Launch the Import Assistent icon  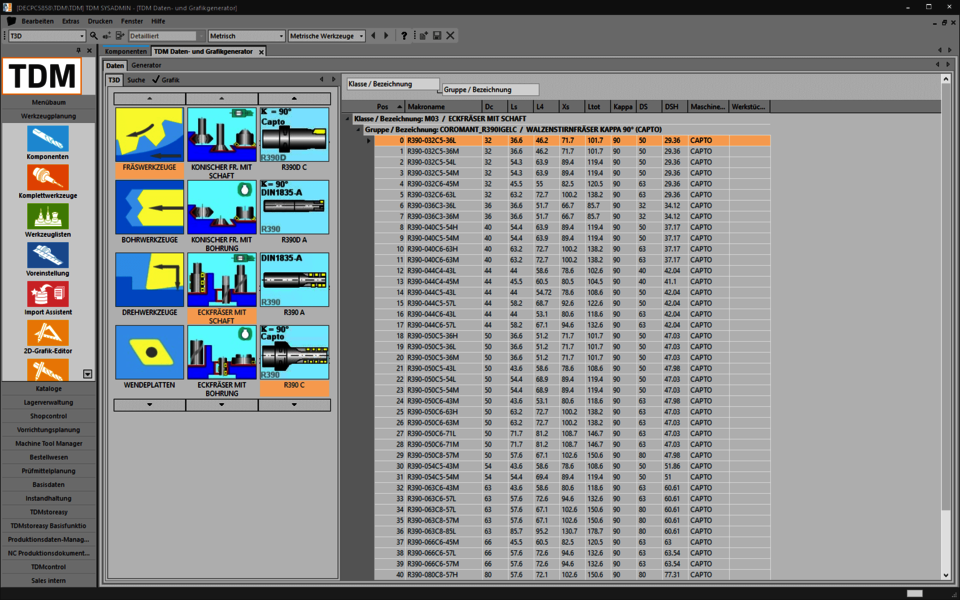(x=48, y=294)
